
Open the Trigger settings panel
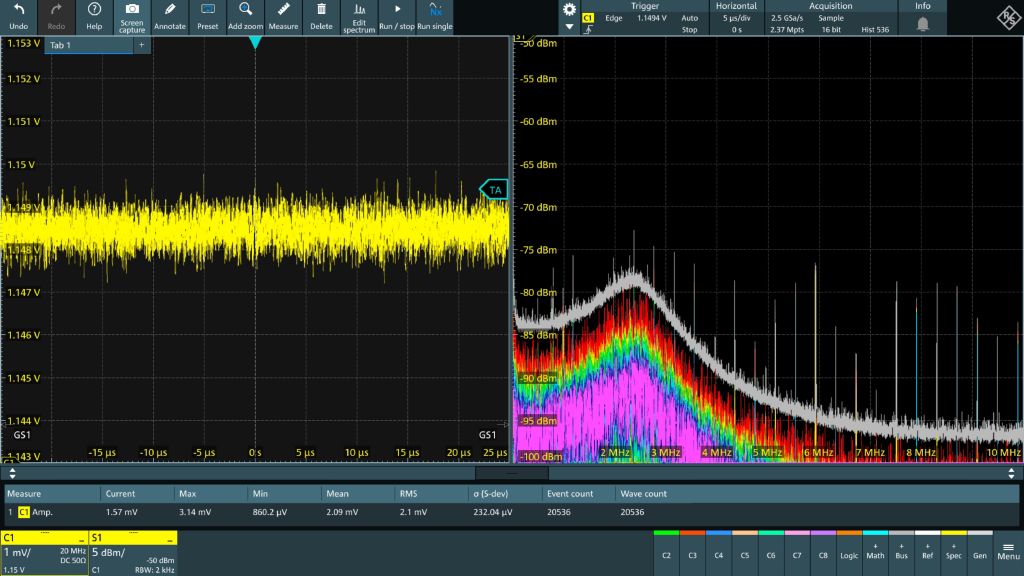pos(644,18)
